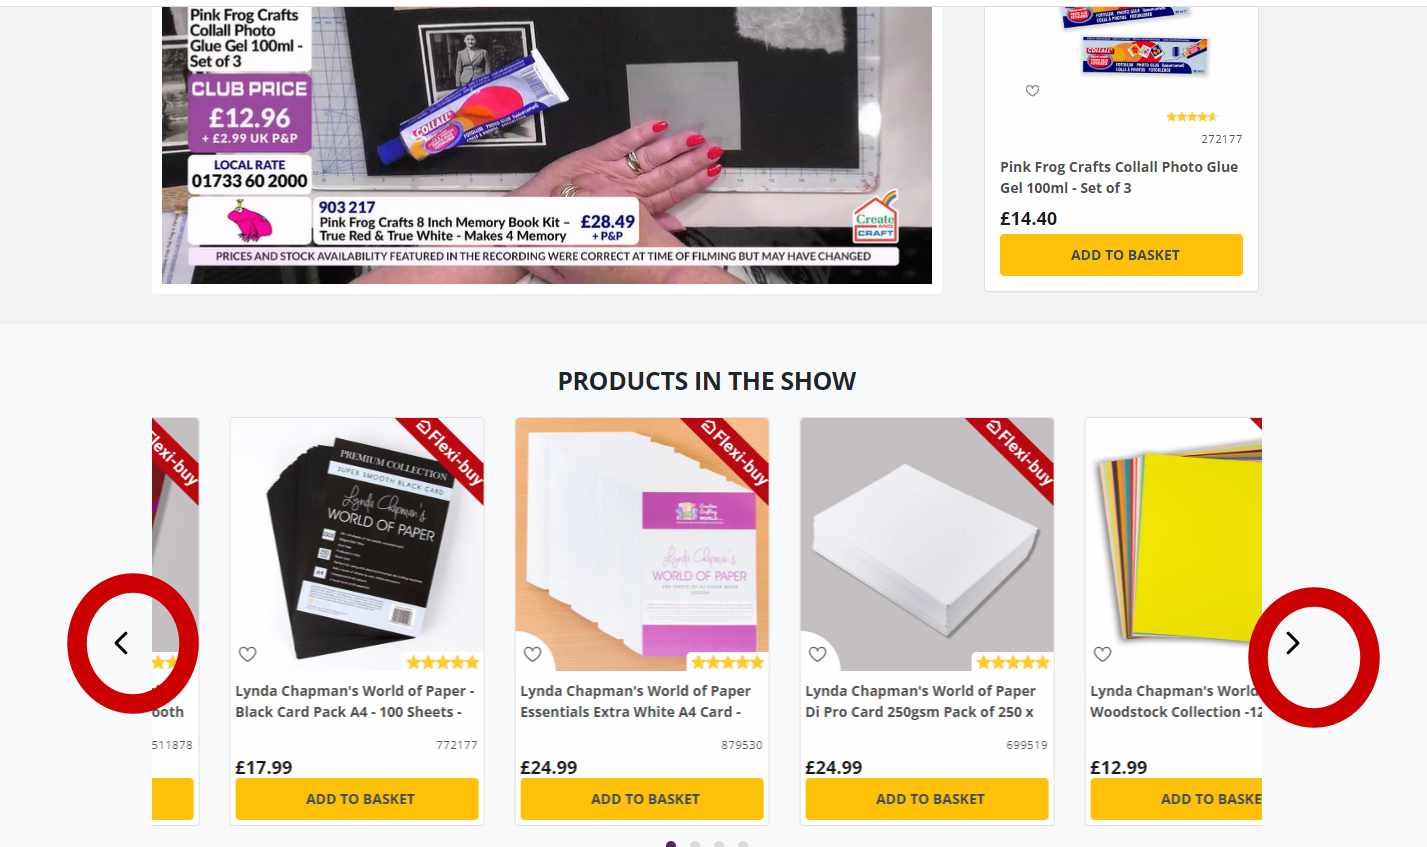Screen dimensions: 1427x847
Task: Add Pink Frog Crafts Photo Glue to basket
Action: coord(1121,255)
